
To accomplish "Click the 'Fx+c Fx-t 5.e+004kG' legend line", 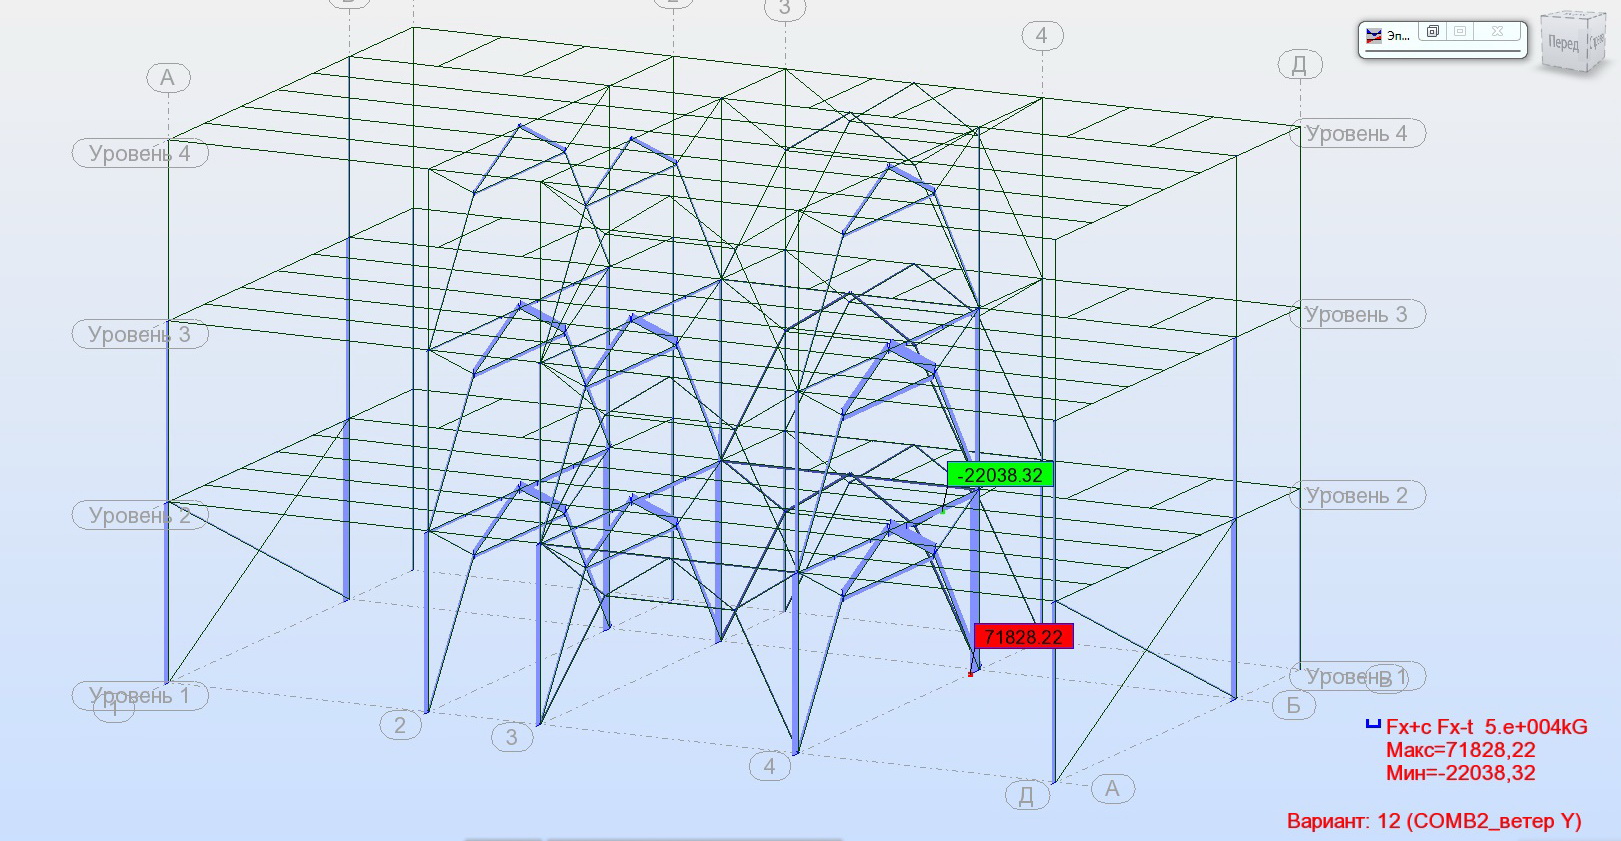I will point(1486,727).
